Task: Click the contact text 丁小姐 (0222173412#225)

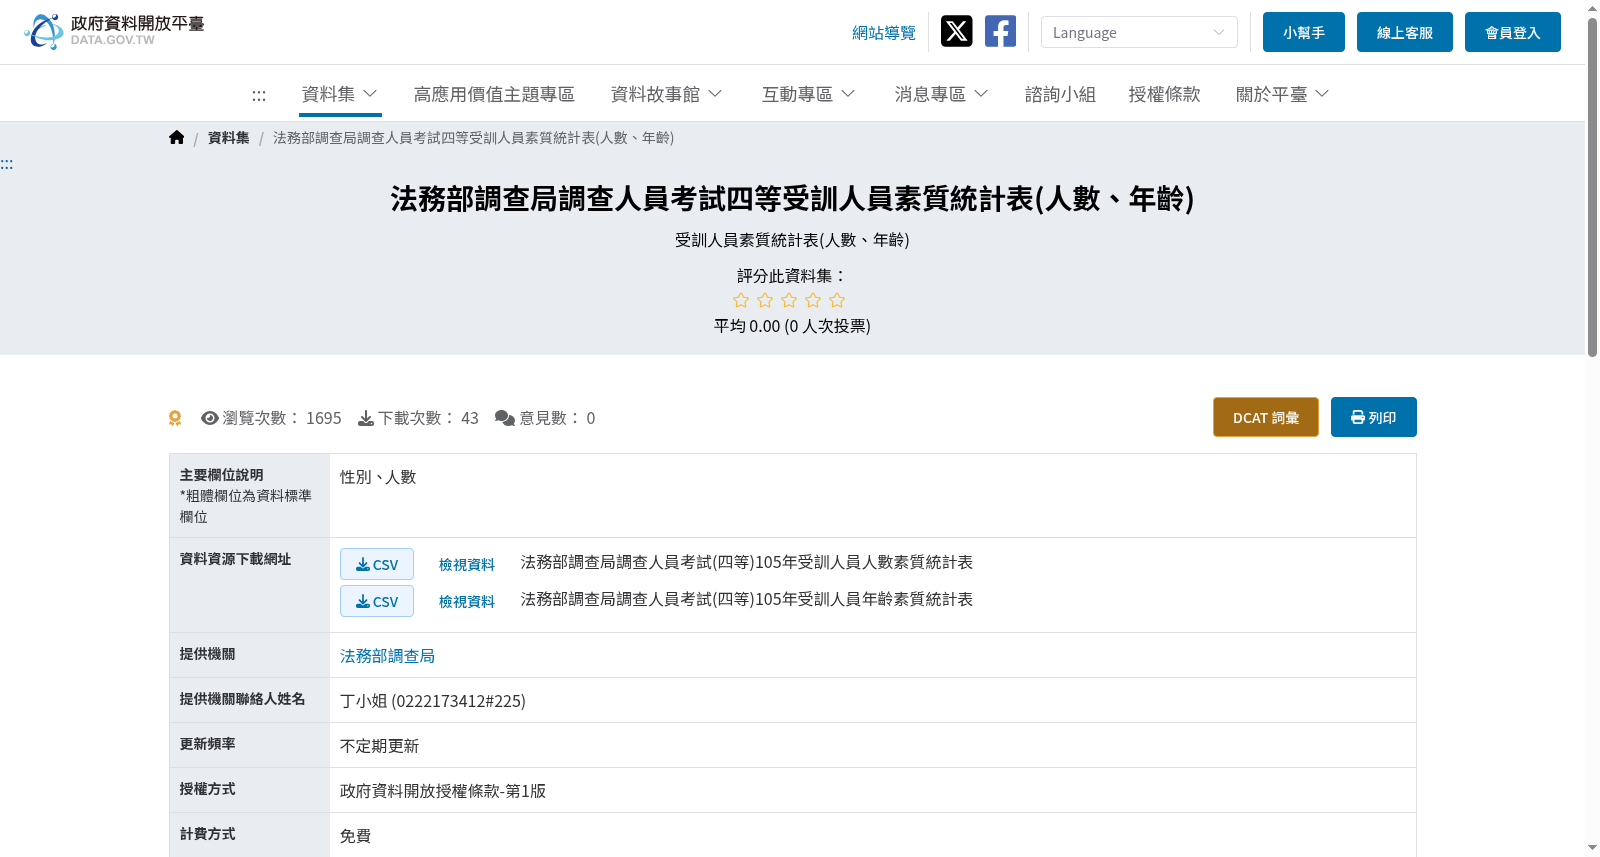Action: (433, 701)
